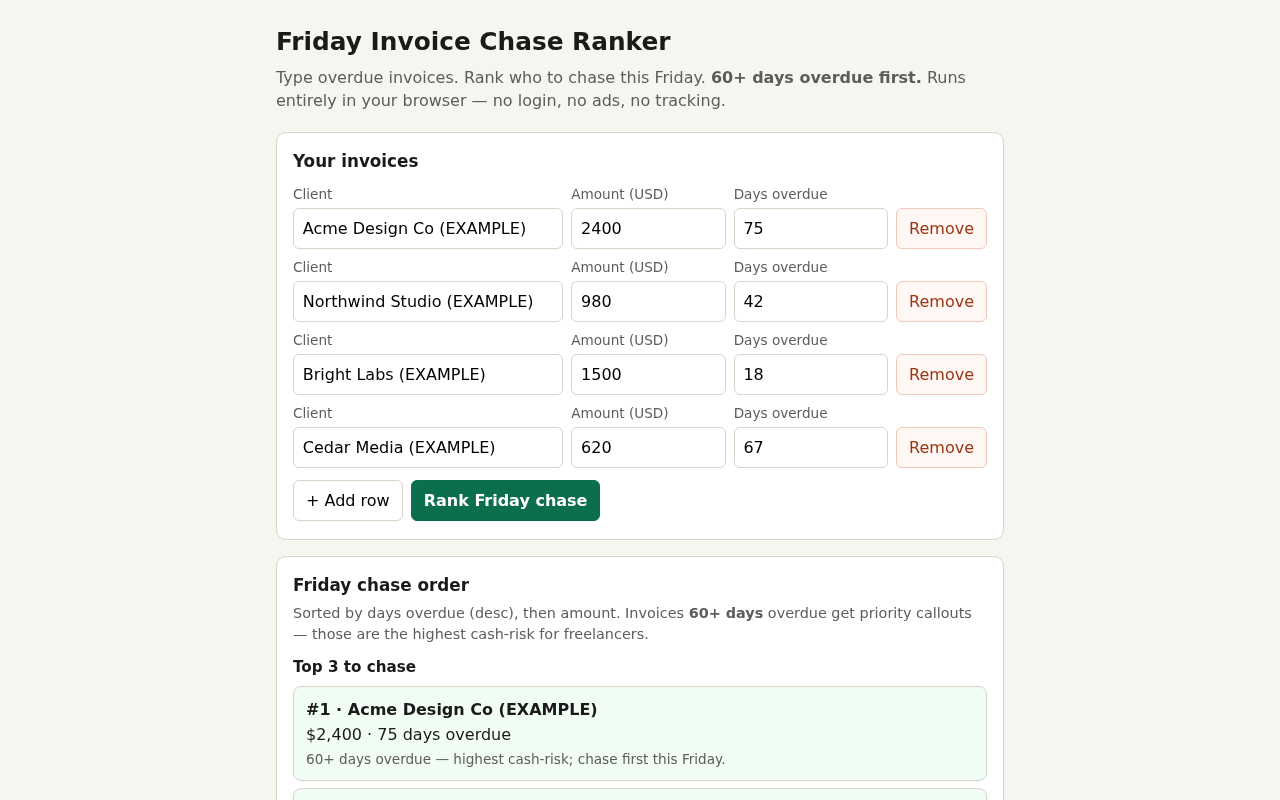Open the #1 Acme Design Co result card
Image resolution: width=1280 pixels, height=800 pixels.
[640, 733]
